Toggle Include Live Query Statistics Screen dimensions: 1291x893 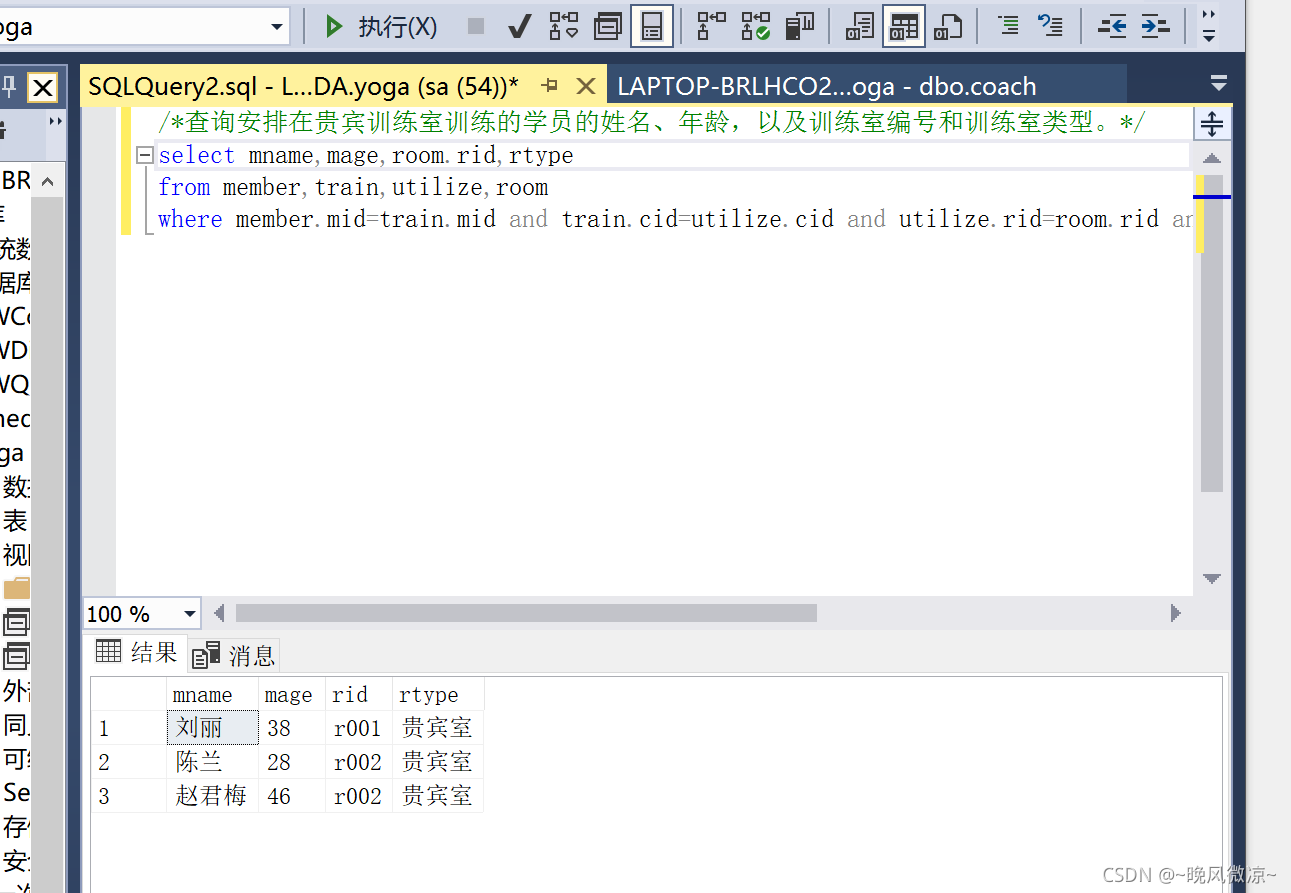pos(755,27)
